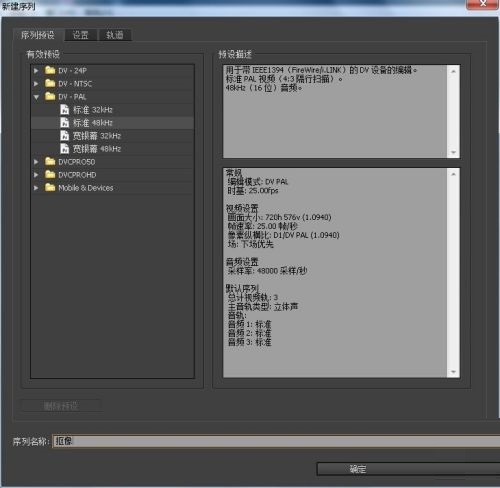Select the 标准 48kHz preset file icon
500x488 pixels.
point(65,123)
